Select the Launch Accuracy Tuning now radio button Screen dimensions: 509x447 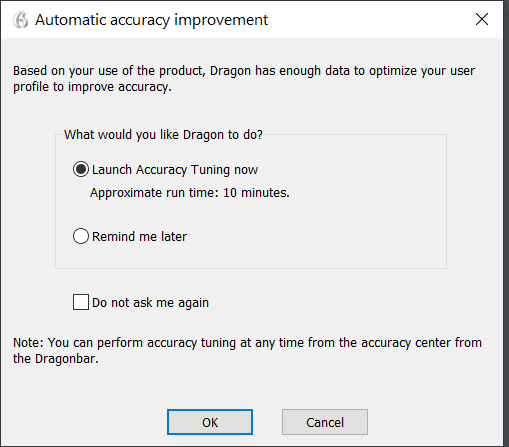[81, 169]
